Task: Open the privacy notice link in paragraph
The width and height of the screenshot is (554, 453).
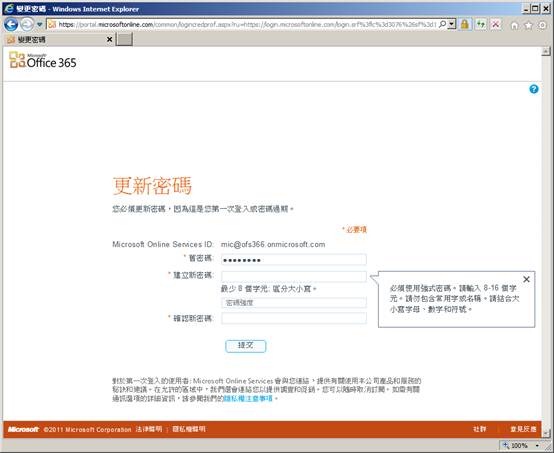Action: 248,399
